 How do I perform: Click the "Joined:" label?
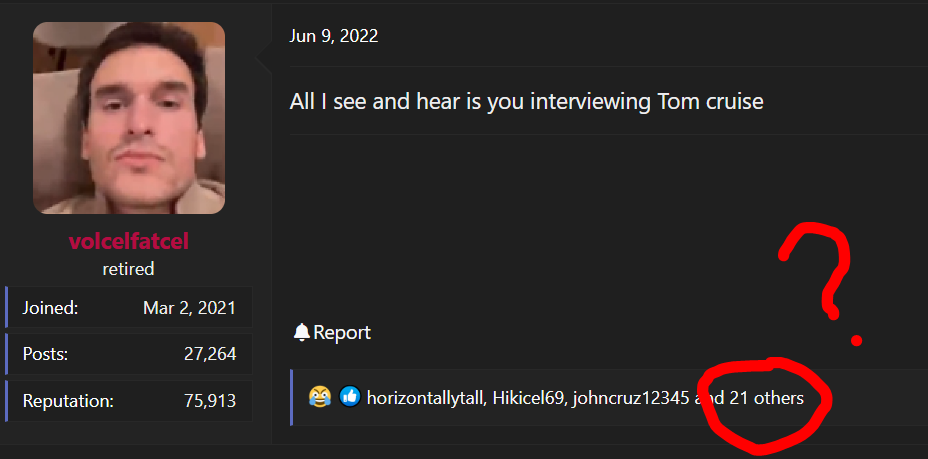pyautogui.click(x=50, y=307)
